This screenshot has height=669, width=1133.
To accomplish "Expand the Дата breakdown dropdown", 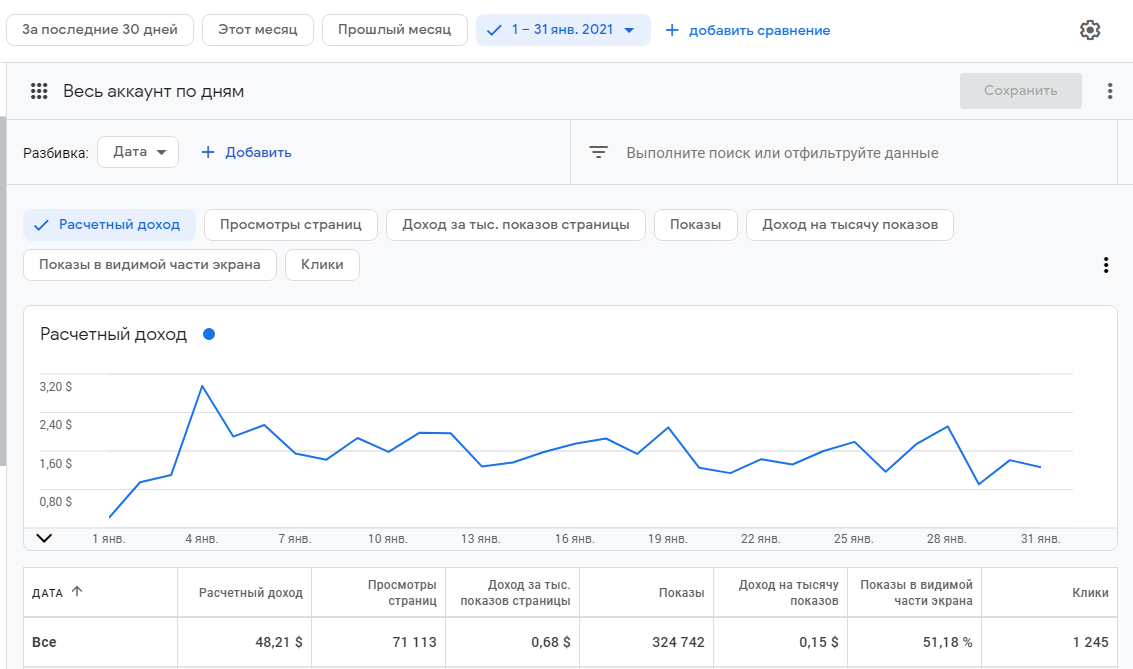I will pos(138,152).
